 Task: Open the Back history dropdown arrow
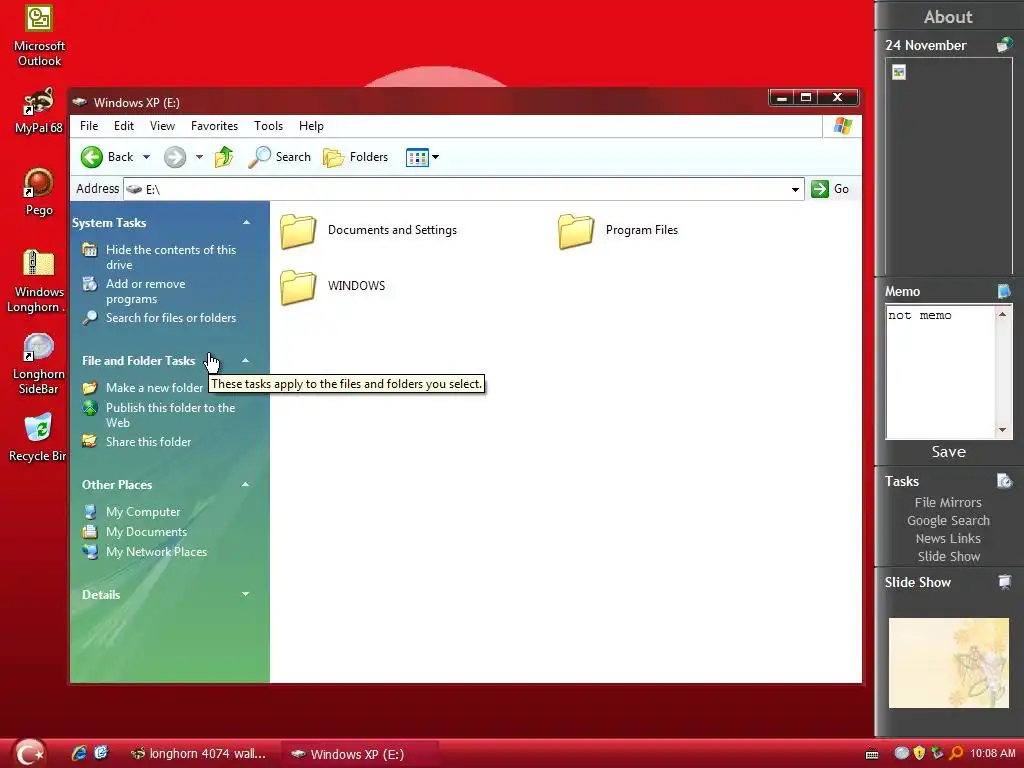pyautogui.click(x=146, y=157)
